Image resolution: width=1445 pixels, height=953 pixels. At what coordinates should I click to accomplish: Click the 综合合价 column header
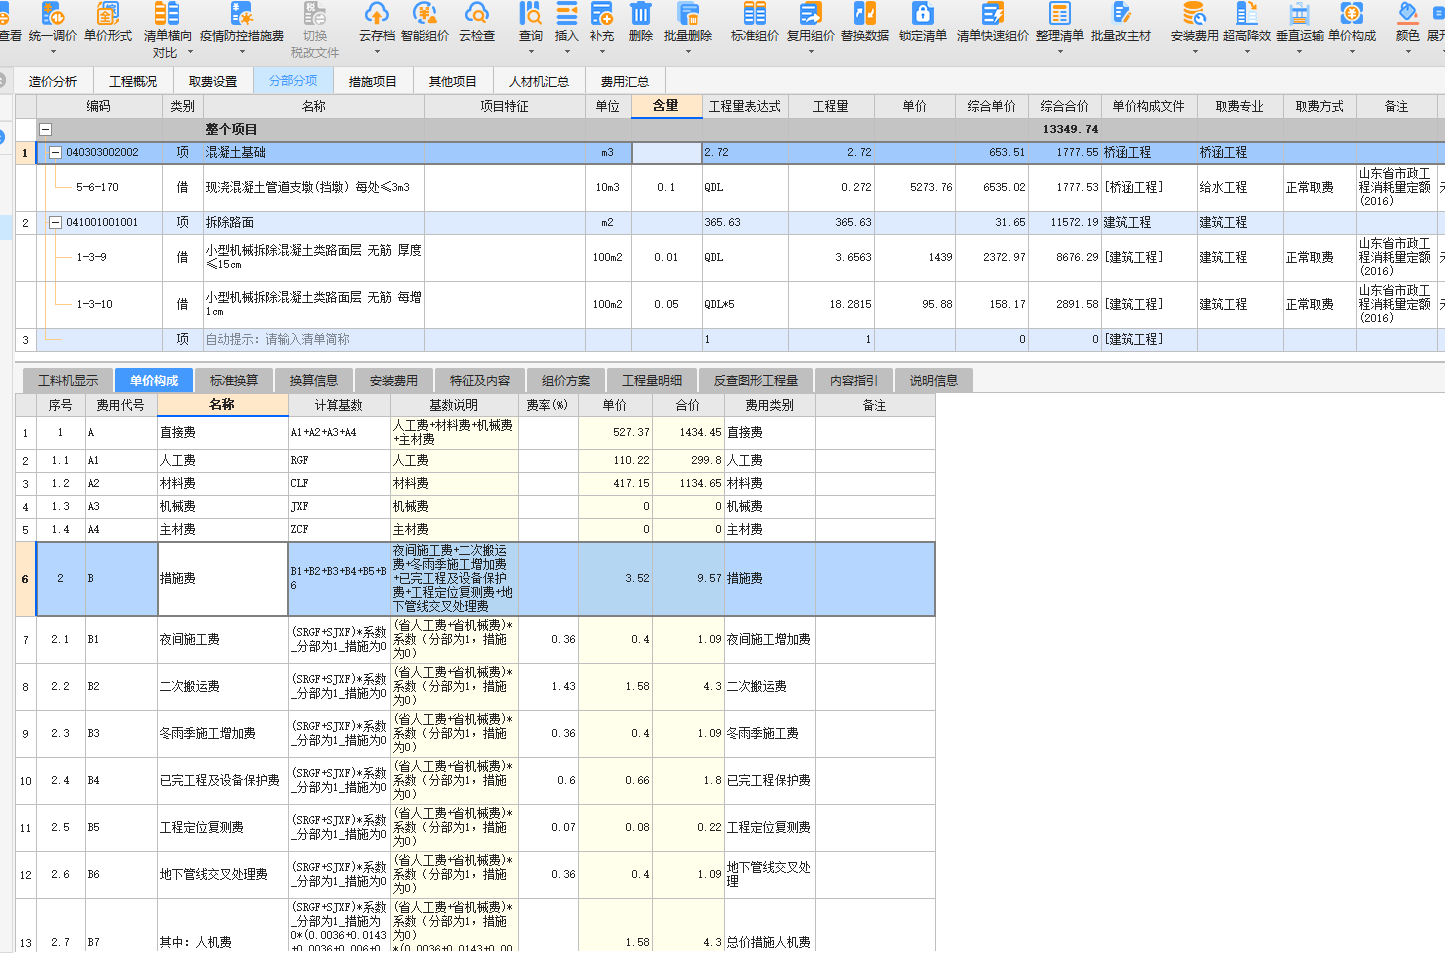point(1064,106)
